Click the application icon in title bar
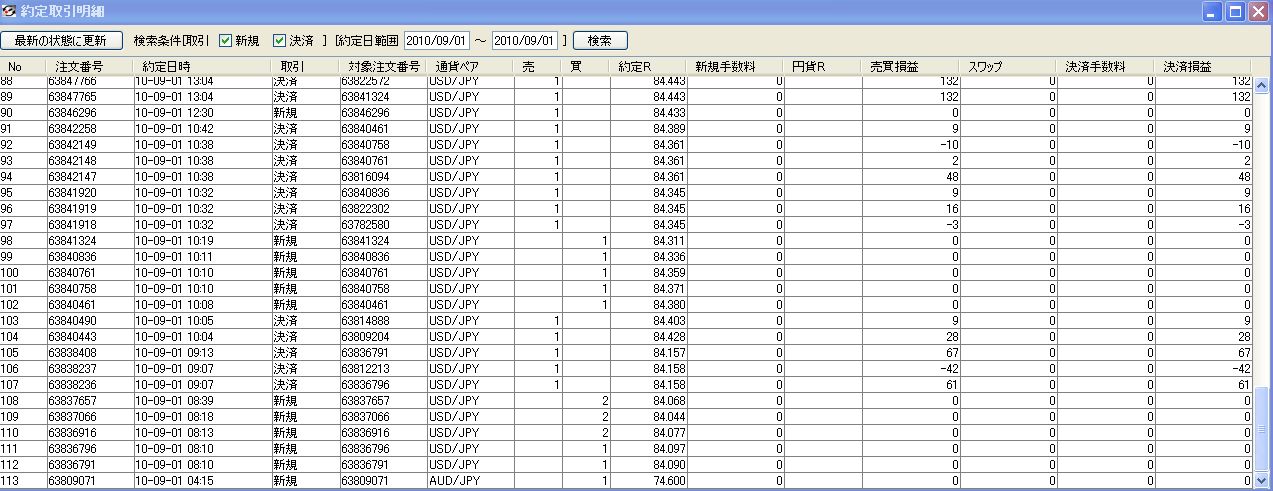 point(10,11)
